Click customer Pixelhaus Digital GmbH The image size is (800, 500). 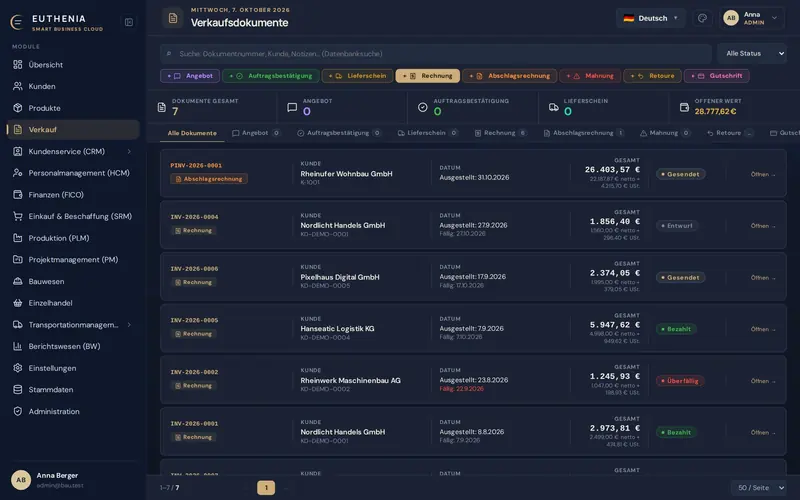coord(340,278)
